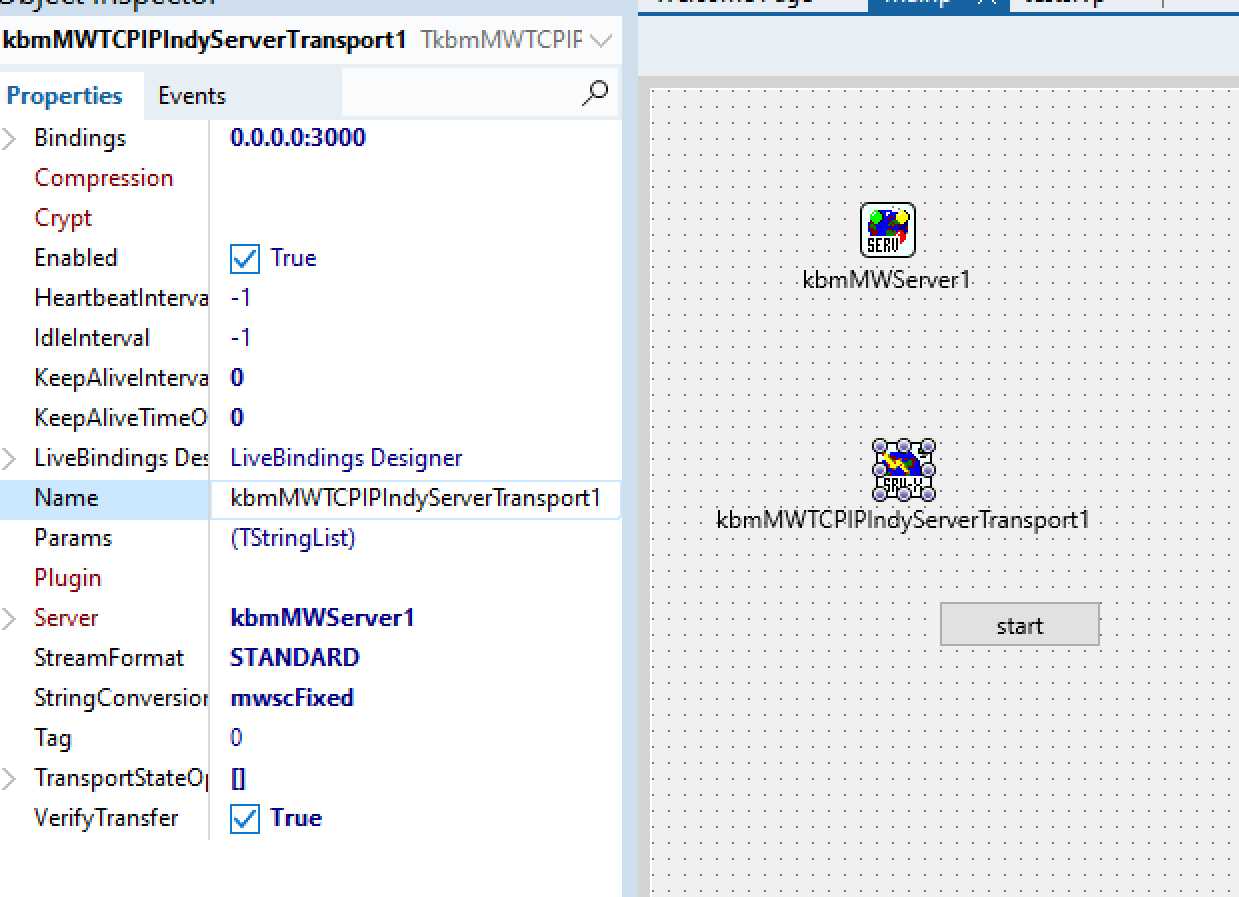
Task: Click the Server value kbmMWServer1
Action: coord(322,618)
